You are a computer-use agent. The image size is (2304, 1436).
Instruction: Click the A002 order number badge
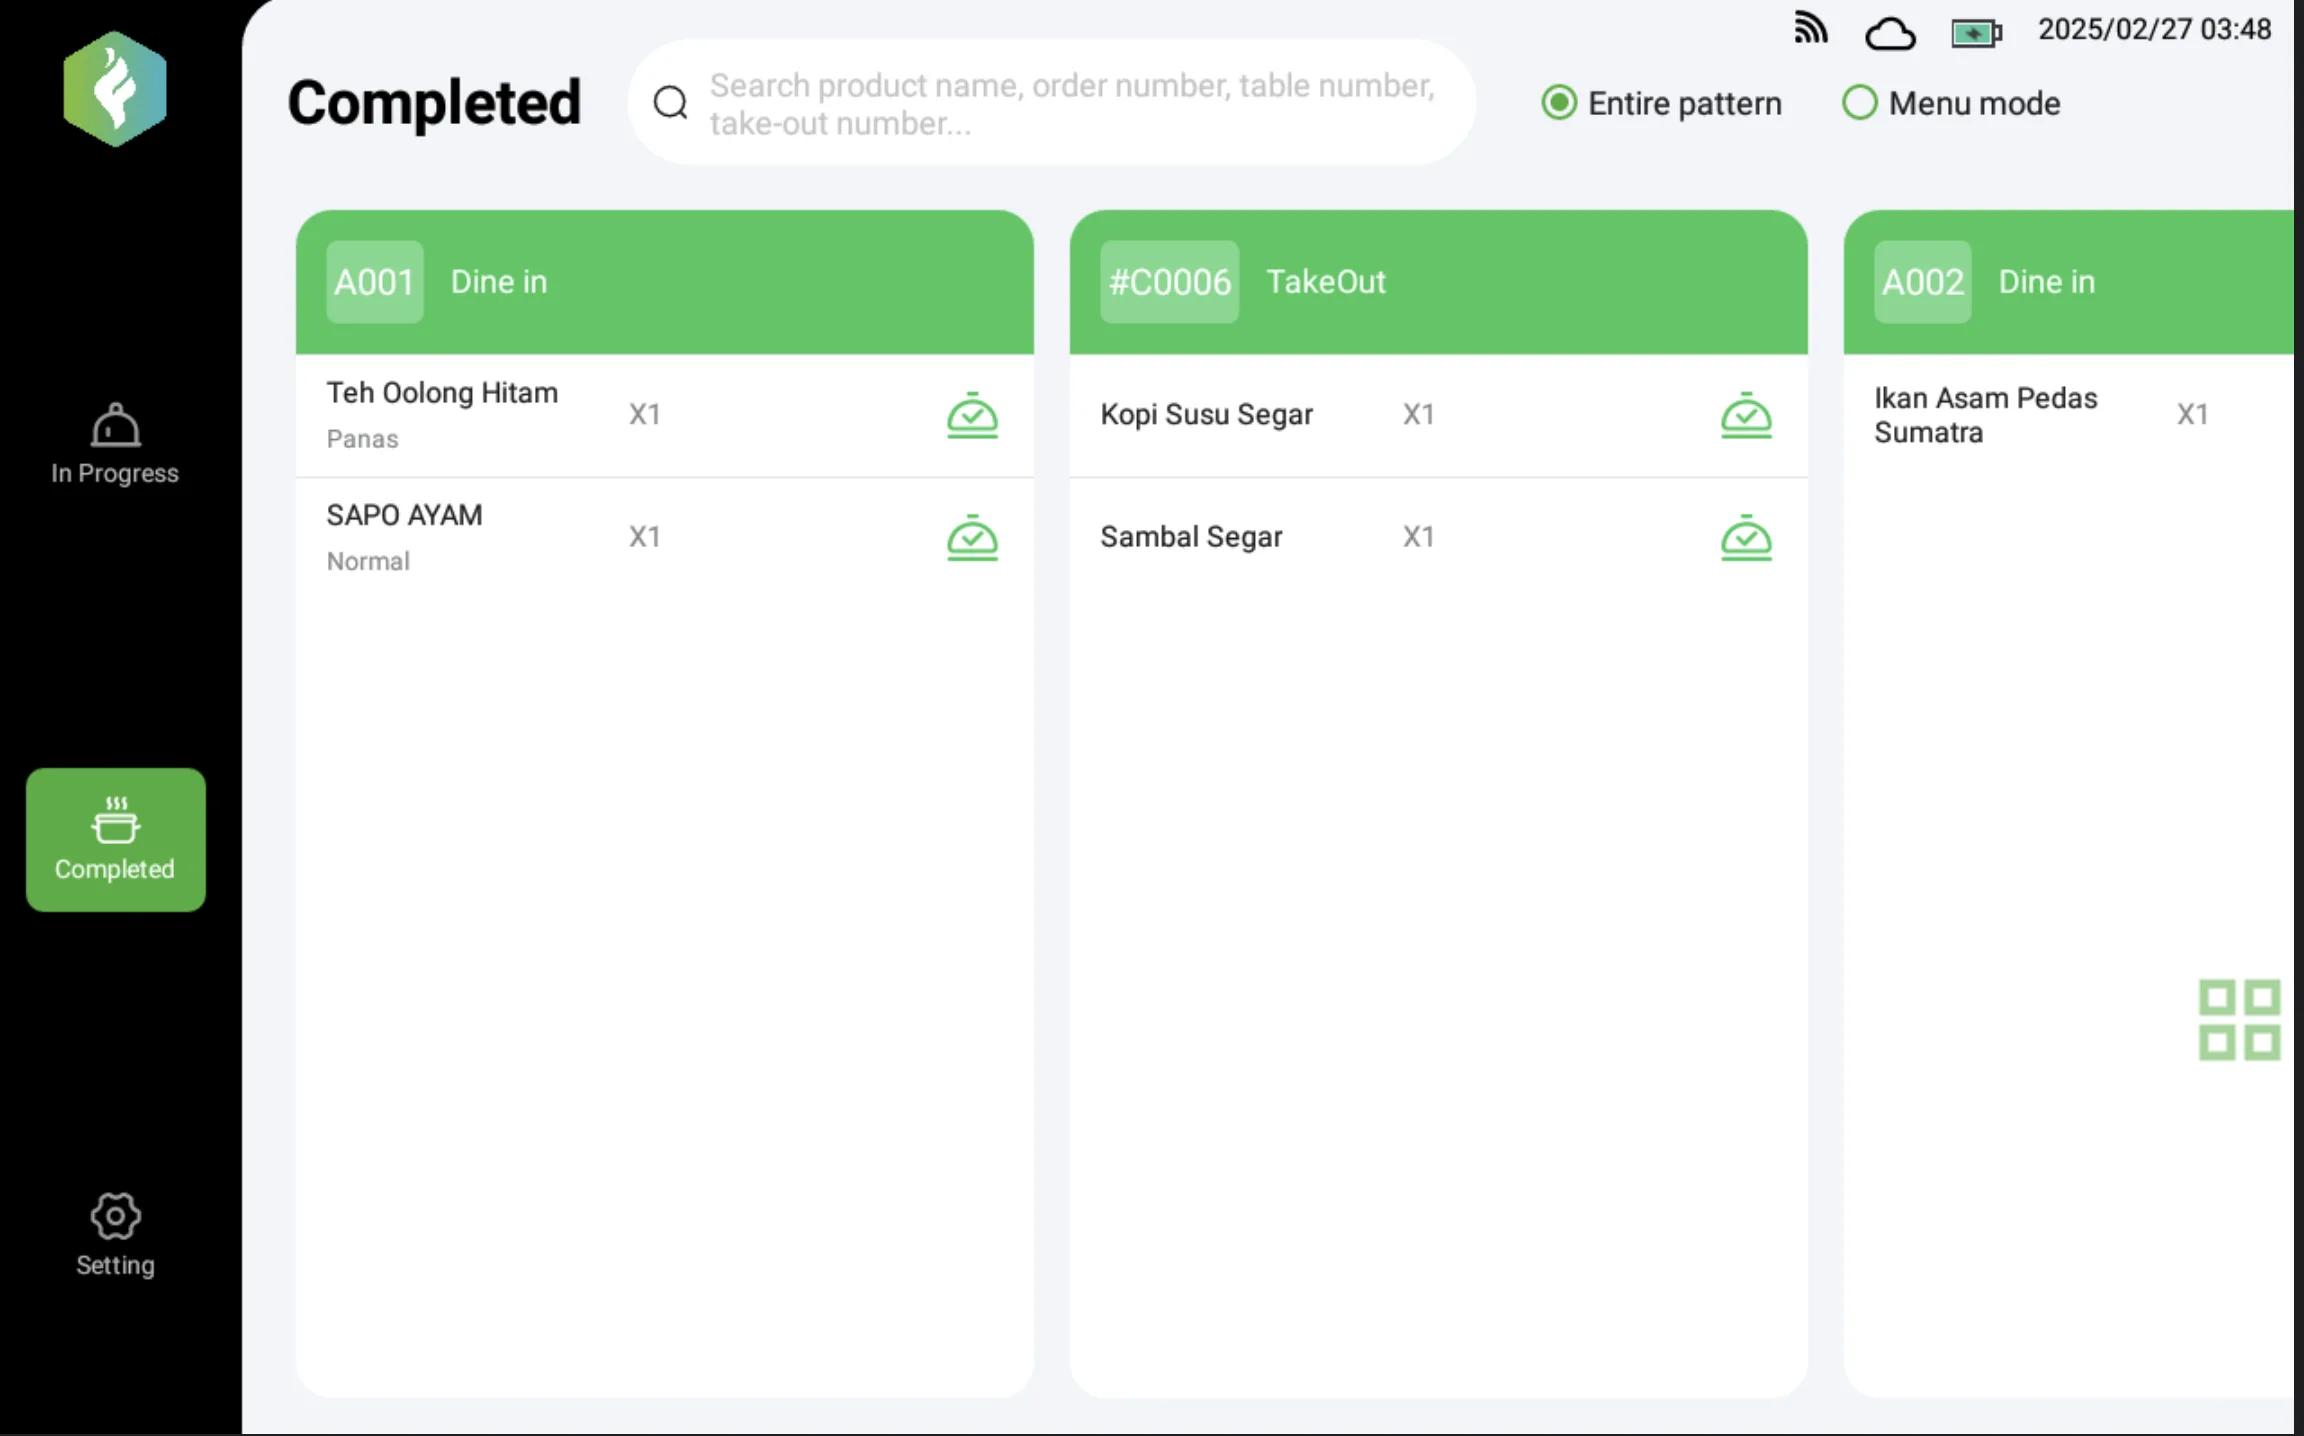click(1922, 282)
